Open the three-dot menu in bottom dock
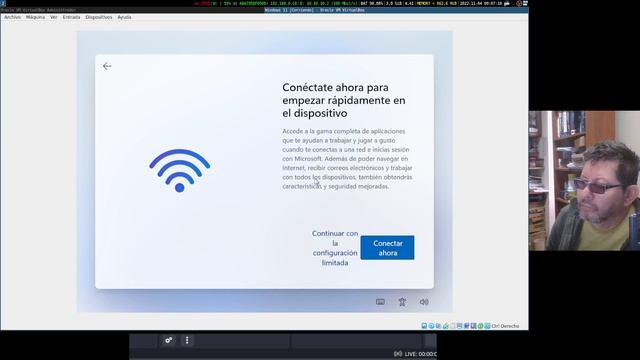Screen dimensions: 640x360 [187, 340]
